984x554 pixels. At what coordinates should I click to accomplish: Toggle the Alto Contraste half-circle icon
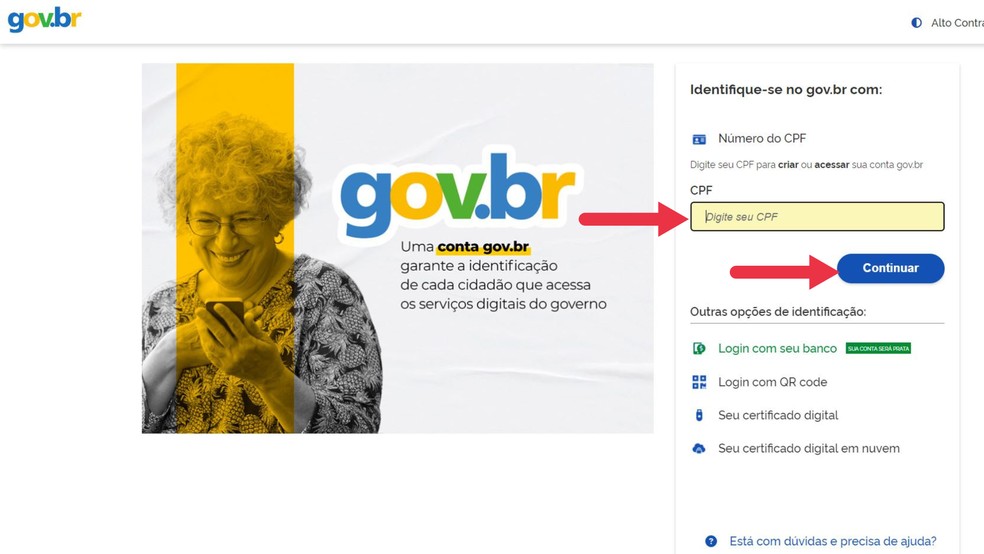[x=916, y=23]
